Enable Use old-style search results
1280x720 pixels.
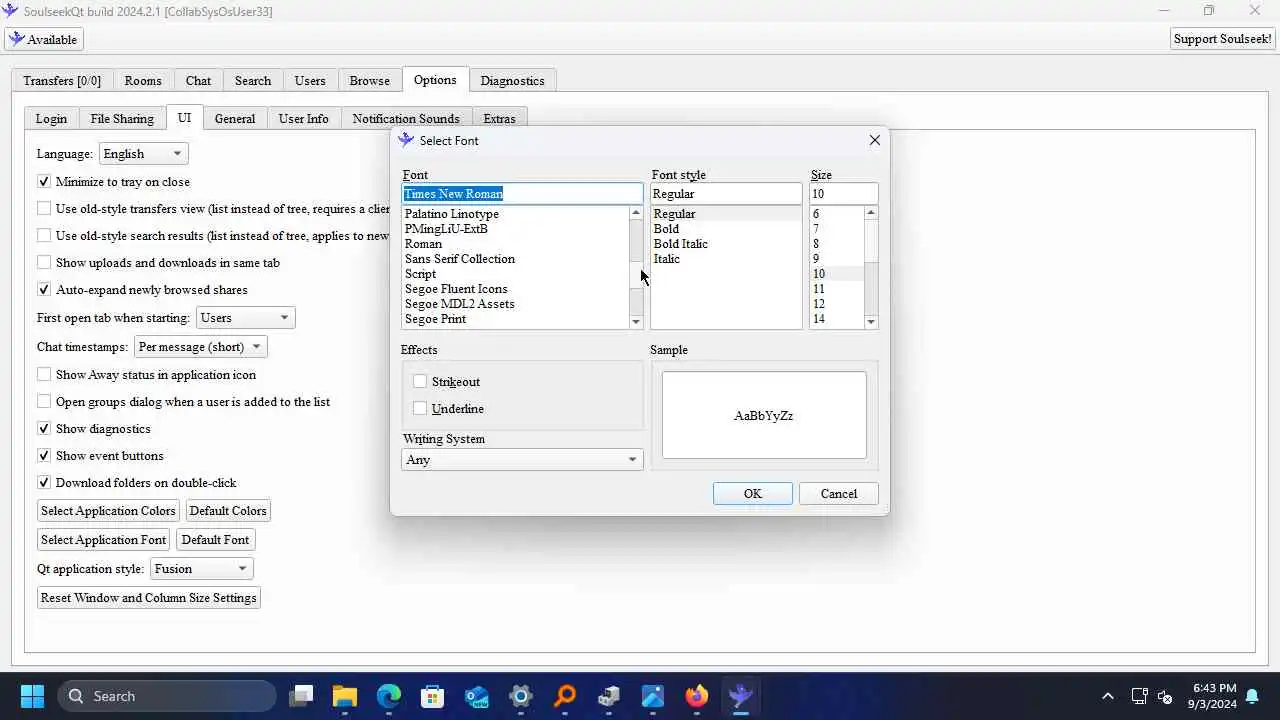pos(44,236)
